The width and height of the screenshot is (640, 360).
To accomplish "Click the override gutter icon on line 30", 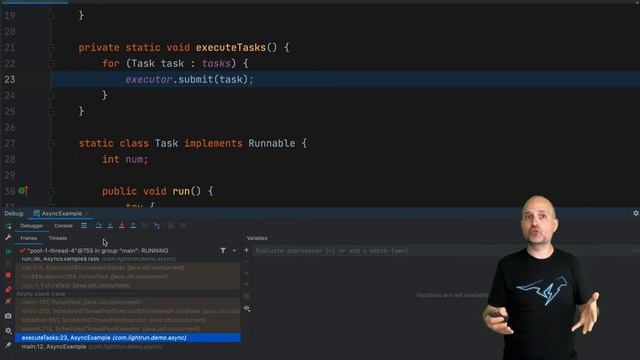I will click(x=23, y=191).
